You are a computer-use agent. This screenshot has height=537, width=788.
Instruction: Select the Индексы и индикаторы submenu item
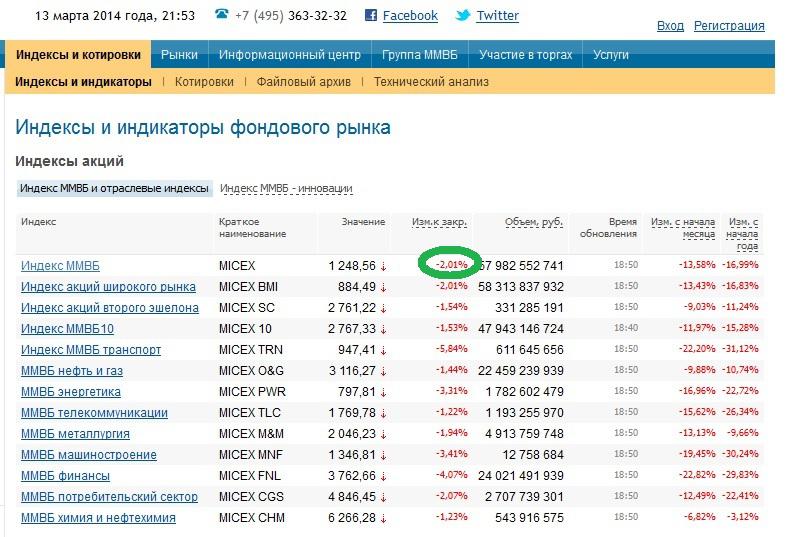83,81
